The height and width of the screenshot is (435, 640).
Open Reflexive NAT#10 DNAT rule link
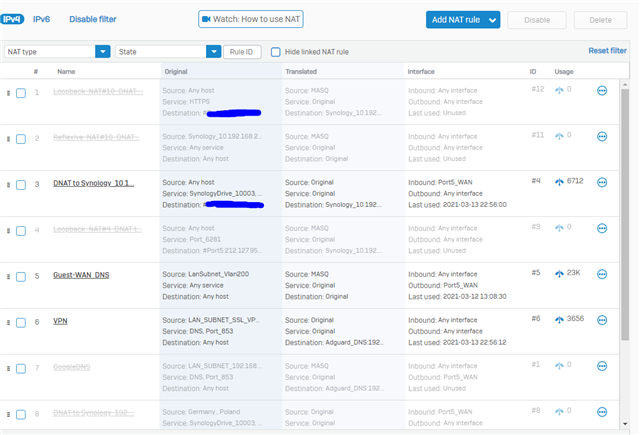point(96,137)
